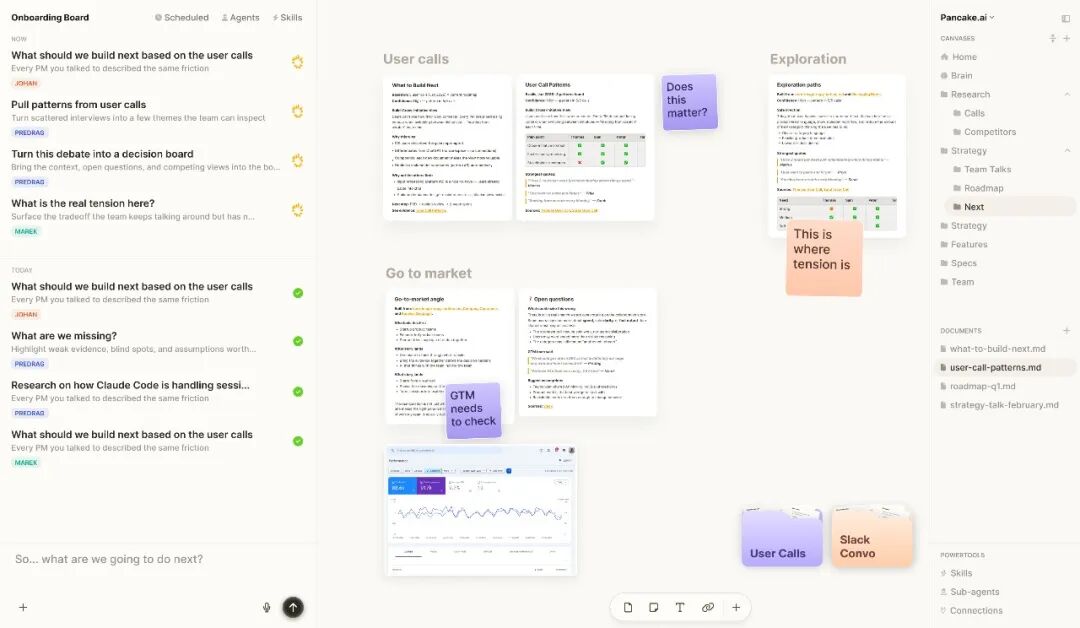Click the Onboarding Board title

pyautogui.click(x=50, y=17)
